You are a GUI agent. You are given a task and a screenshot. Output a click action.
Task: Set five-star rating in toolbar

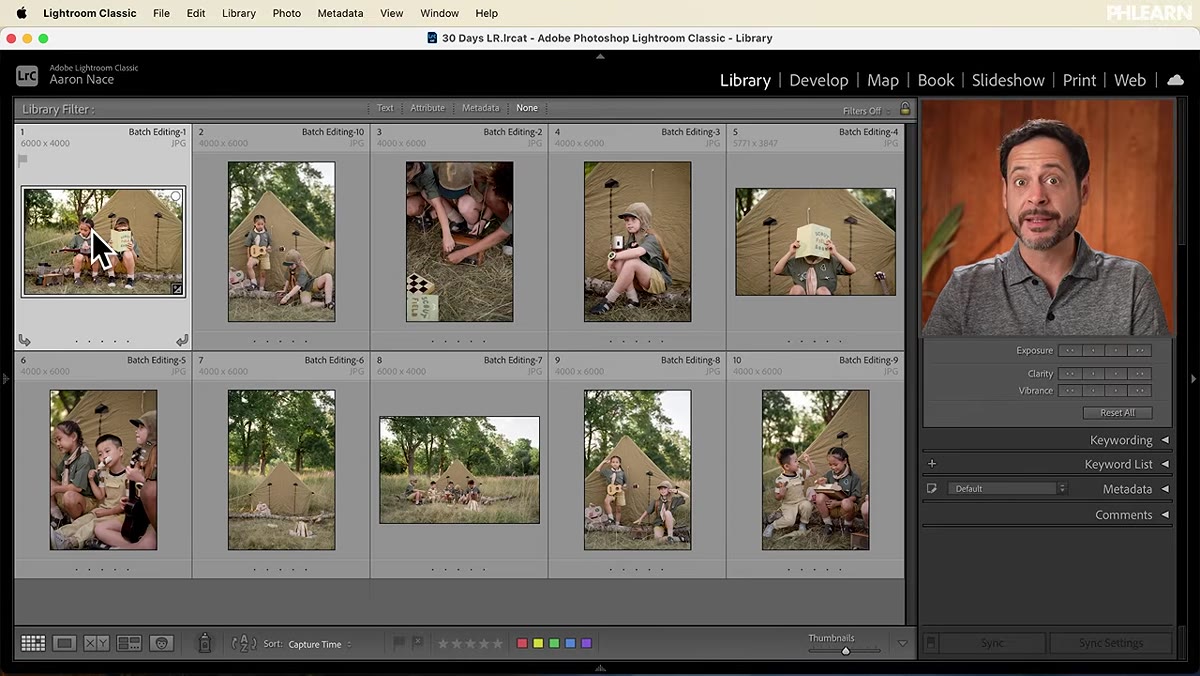click(x=497, y=644)
